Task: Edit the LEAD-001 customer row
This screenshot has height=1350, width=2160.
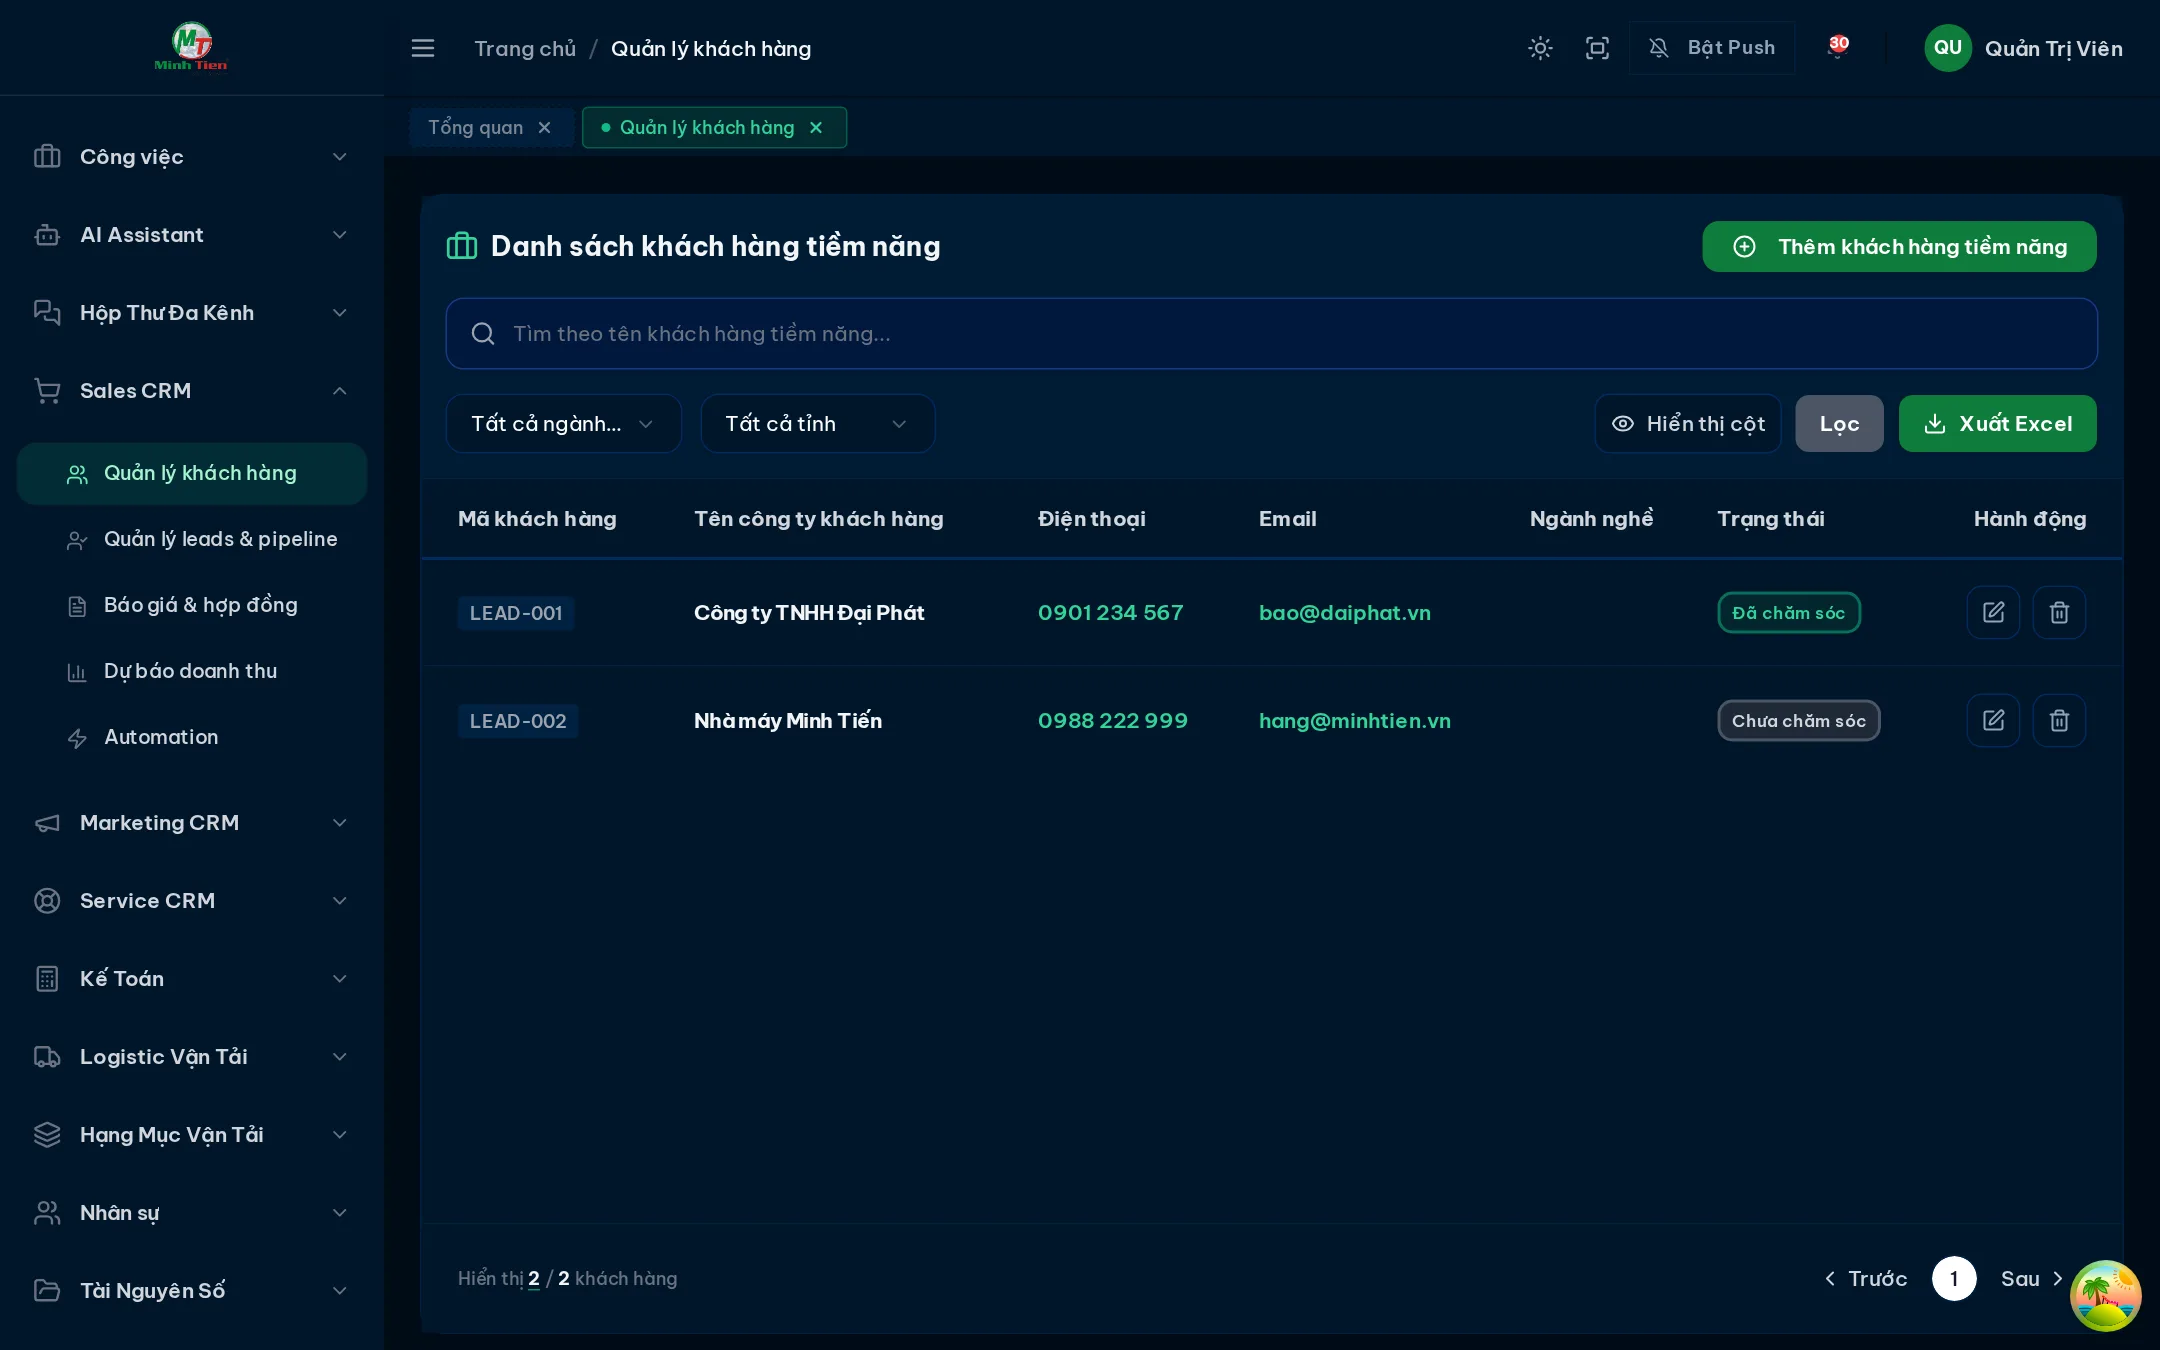Action: [1993, 612]
